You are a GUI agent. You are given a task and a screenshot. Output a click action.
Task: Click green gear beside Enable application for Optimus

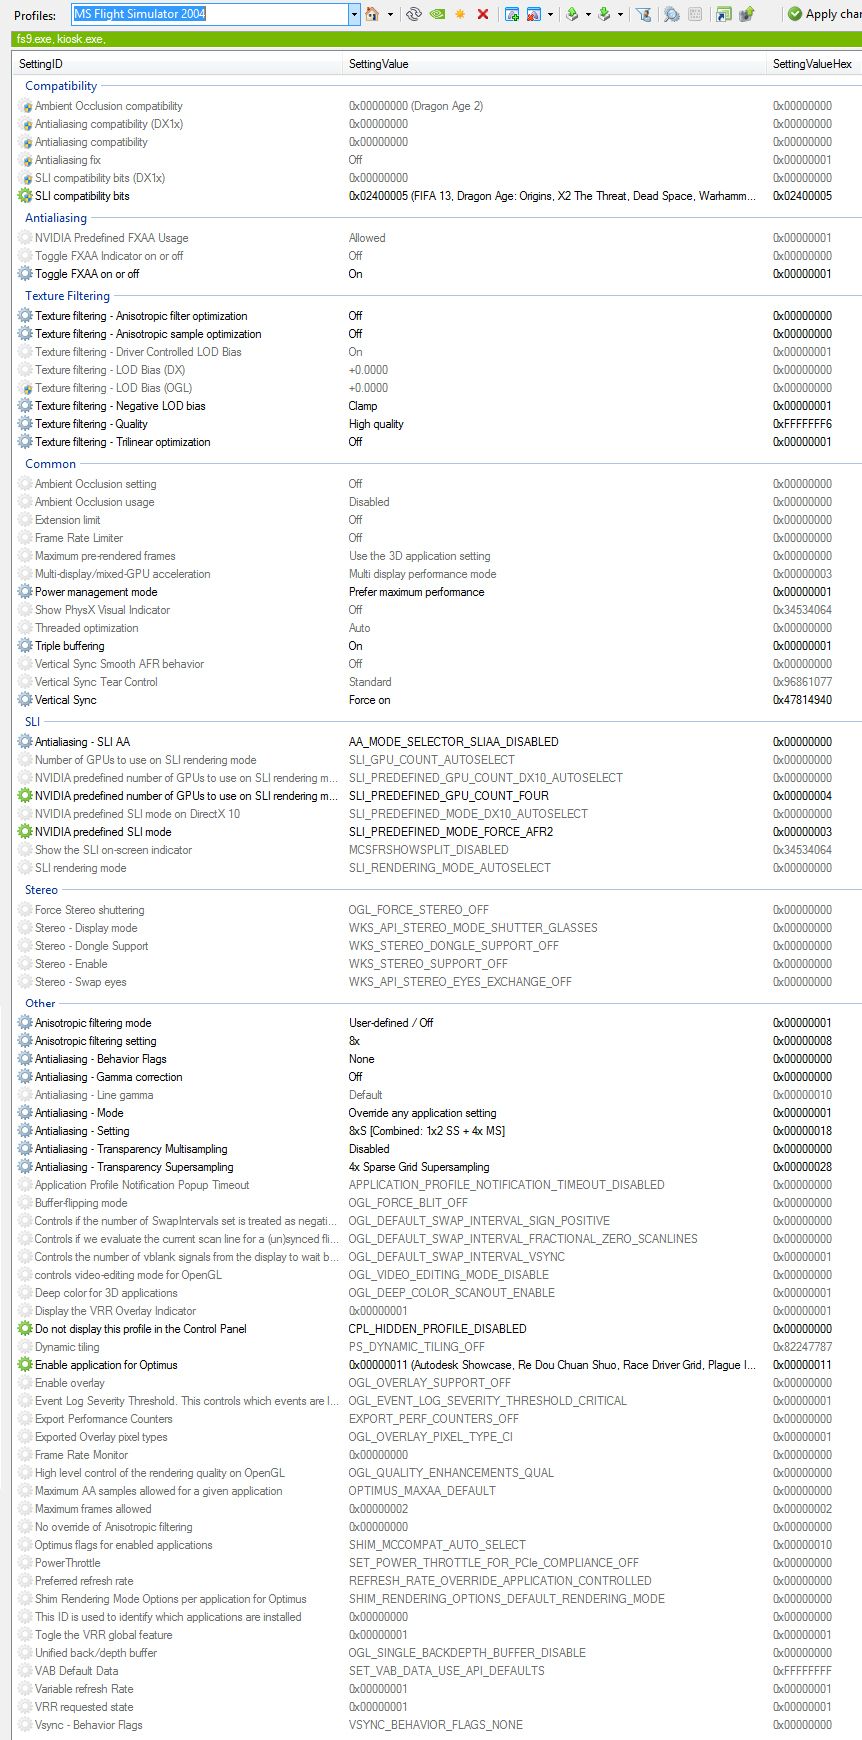[x=25, y=1365]
